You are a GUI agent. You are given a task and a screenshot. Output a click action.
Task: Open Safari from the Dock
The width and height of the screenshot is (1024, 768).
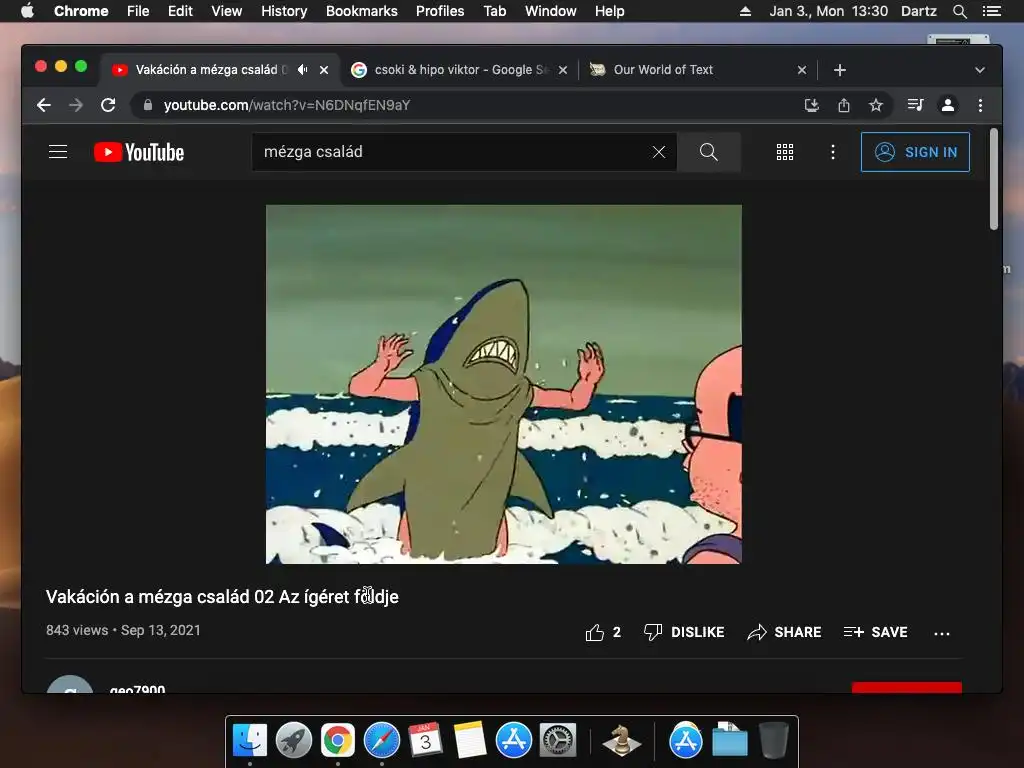[382, 740]
